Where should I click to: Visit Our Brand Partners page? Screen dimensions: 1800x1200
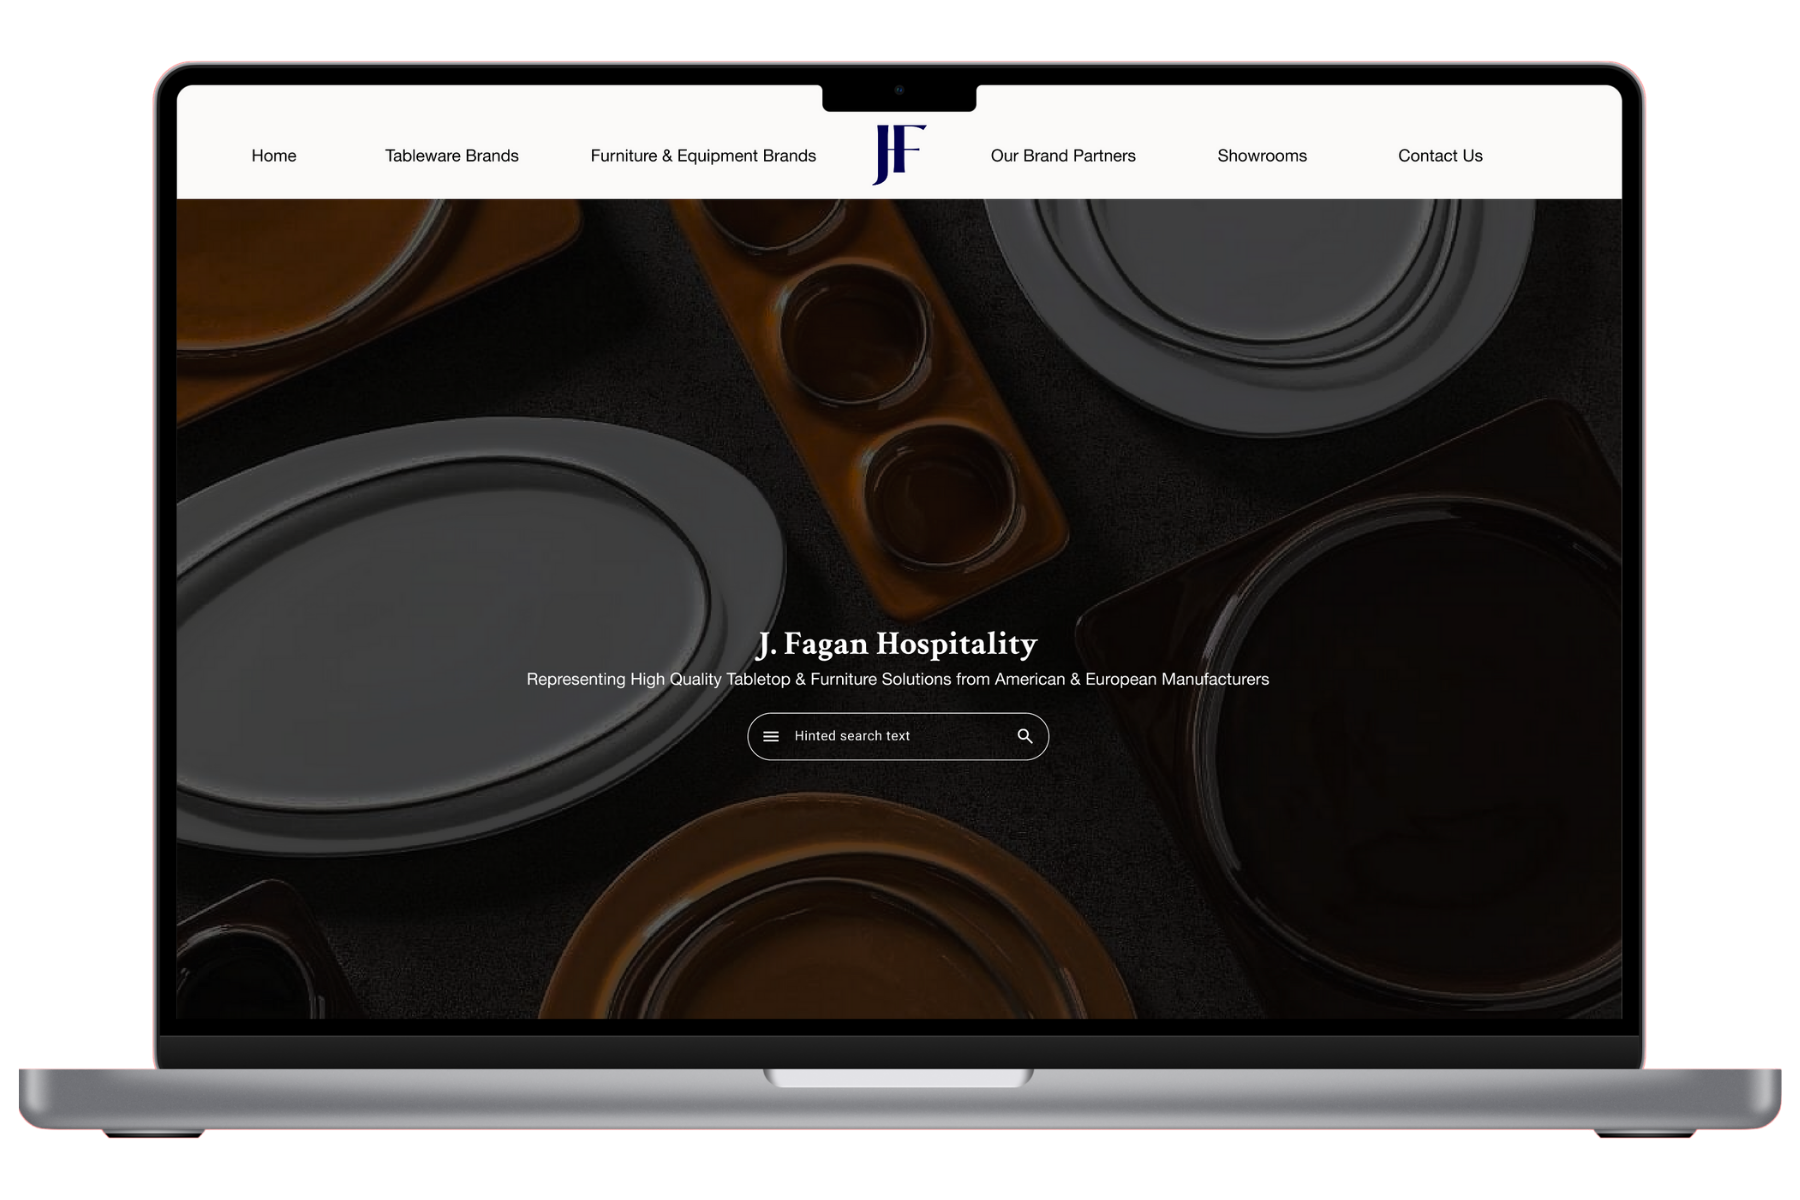1063,156
